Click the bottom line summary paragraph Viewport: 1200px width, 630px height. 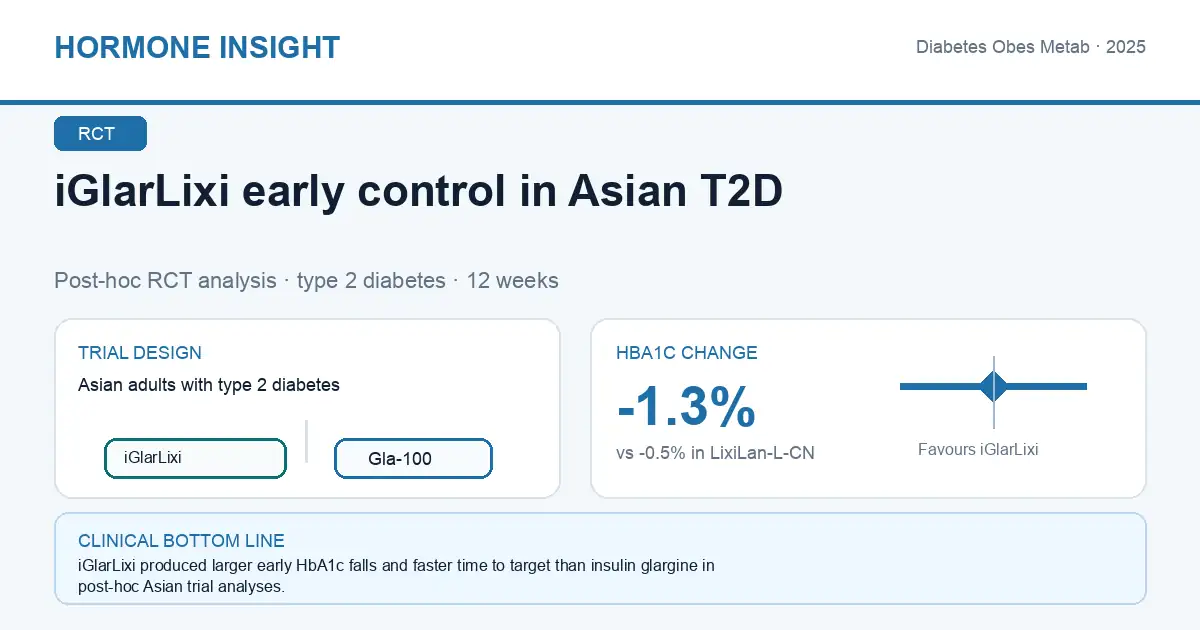point(396,576)
